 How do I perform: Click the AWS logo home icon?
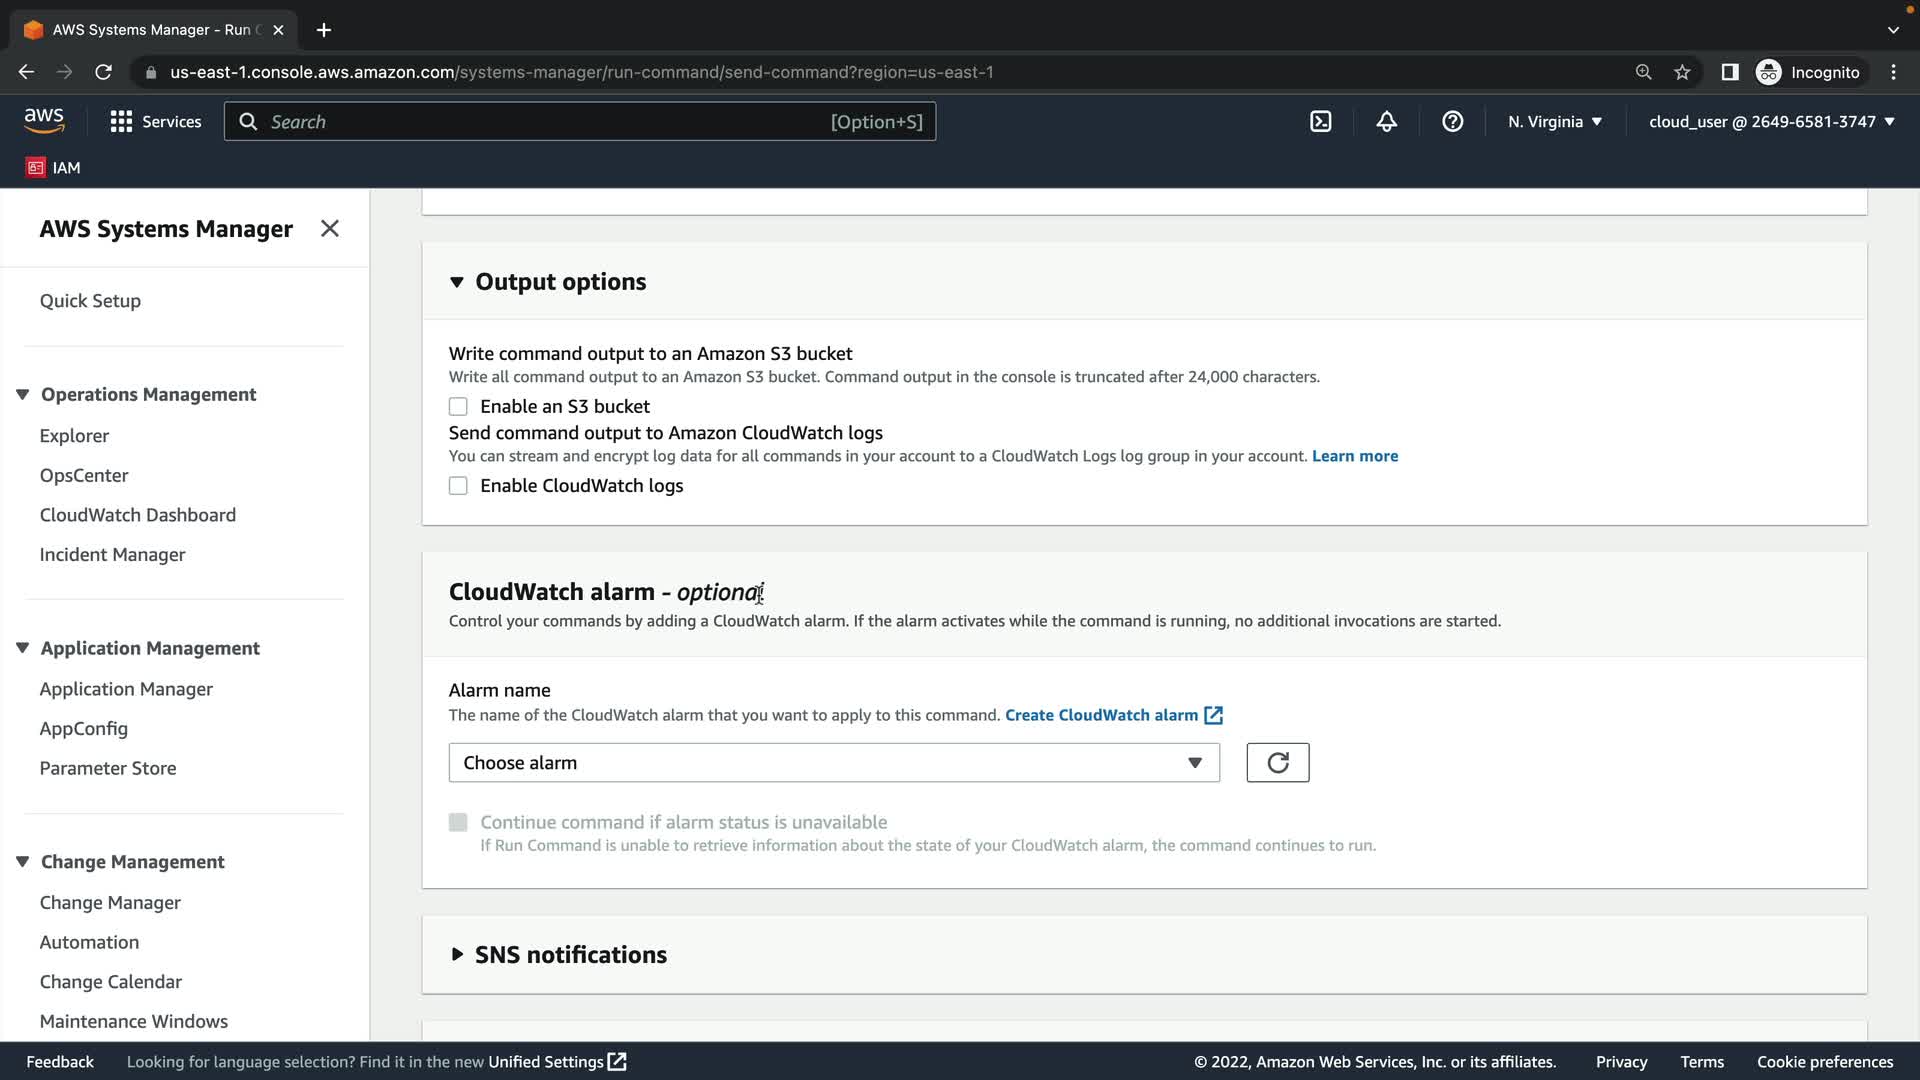[x=44, y=121]
